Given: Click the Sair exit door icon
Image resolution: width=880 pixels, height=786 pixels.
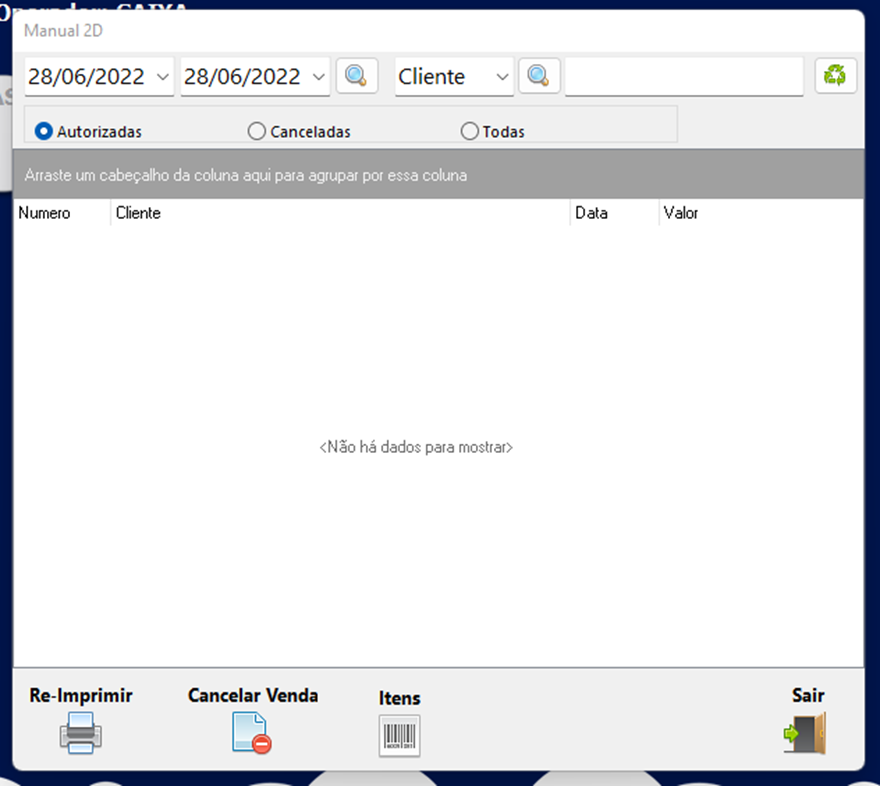Looking at the screenshot, I should (x=806, y=733).
